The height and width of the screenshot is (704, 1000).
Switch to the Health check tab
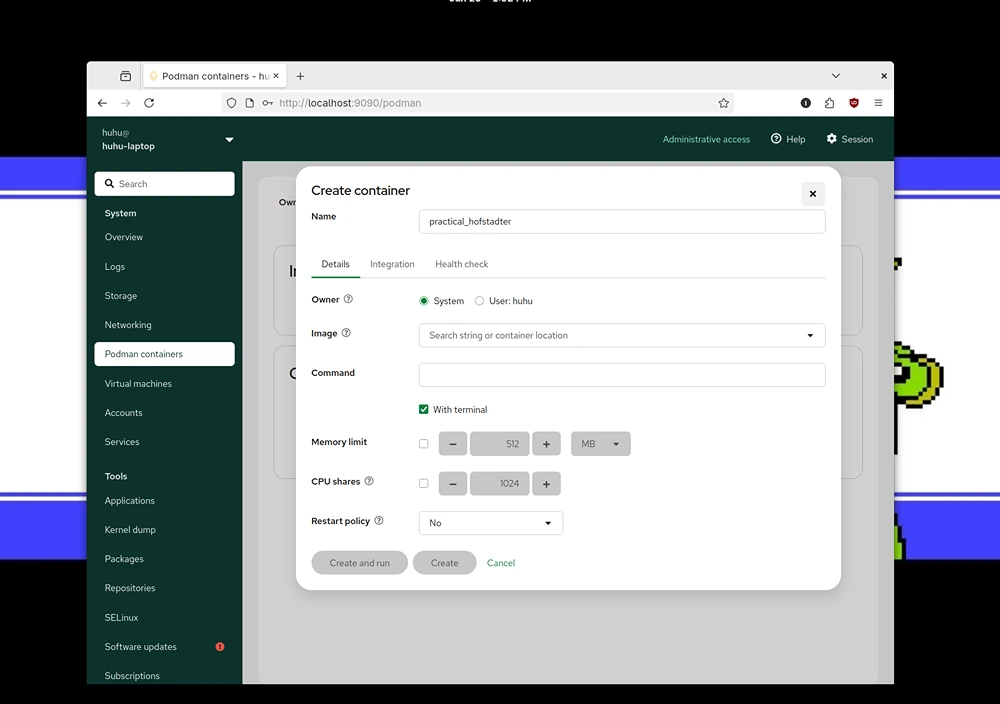pos(462,264)
